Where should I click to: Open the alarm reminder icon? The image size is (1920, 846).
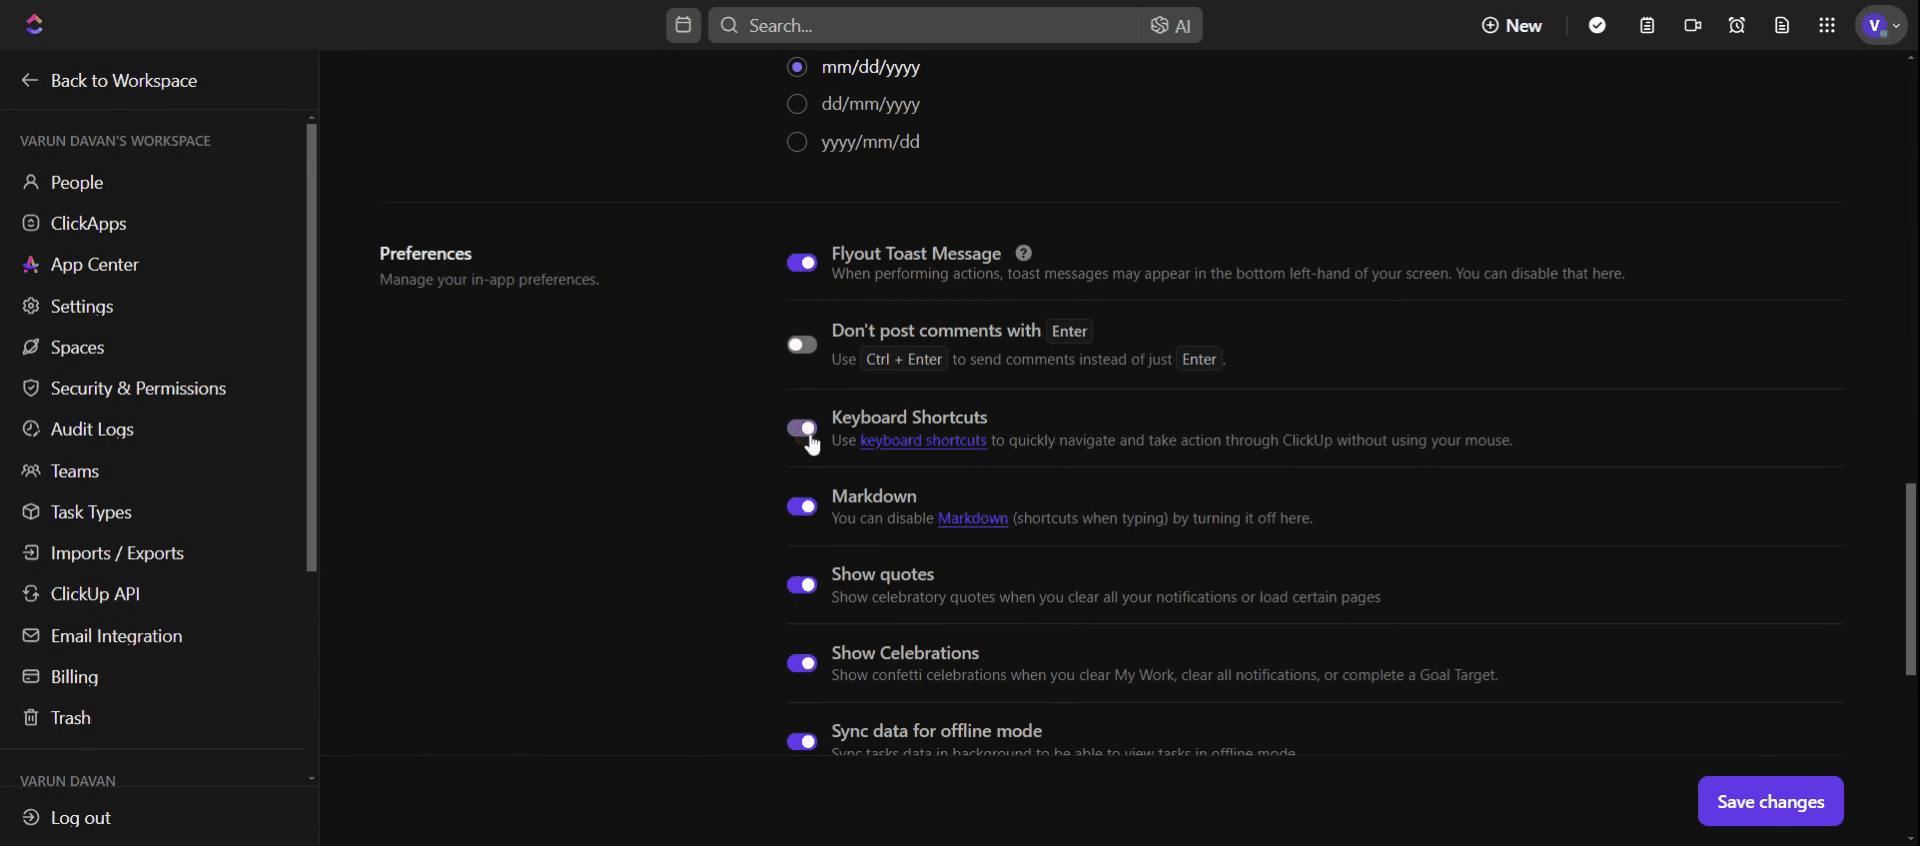tap(1737, 25)
